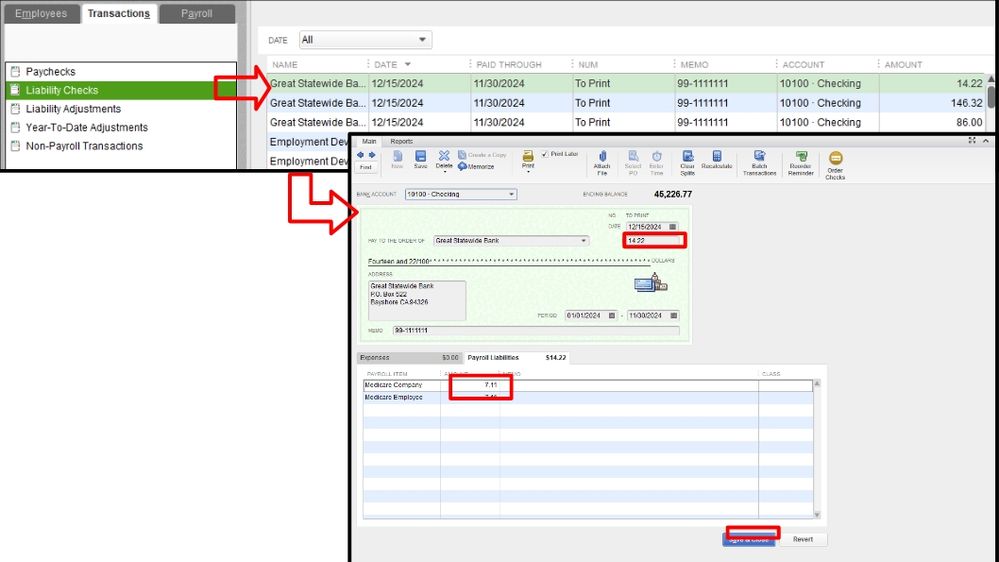999x562 pixels.
Task: Select the Transactions tab
Action: [x=119, y=13]
